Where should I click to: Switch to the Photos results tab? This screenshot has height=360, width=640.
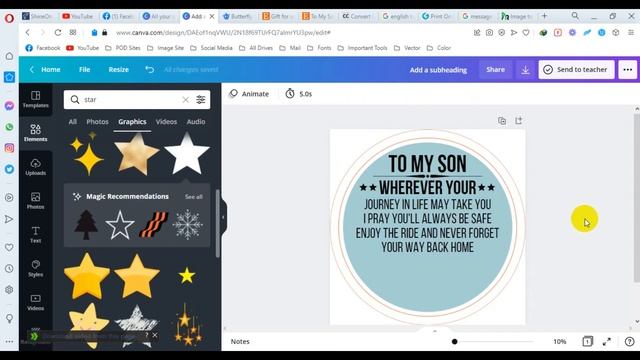pos(97,122)
